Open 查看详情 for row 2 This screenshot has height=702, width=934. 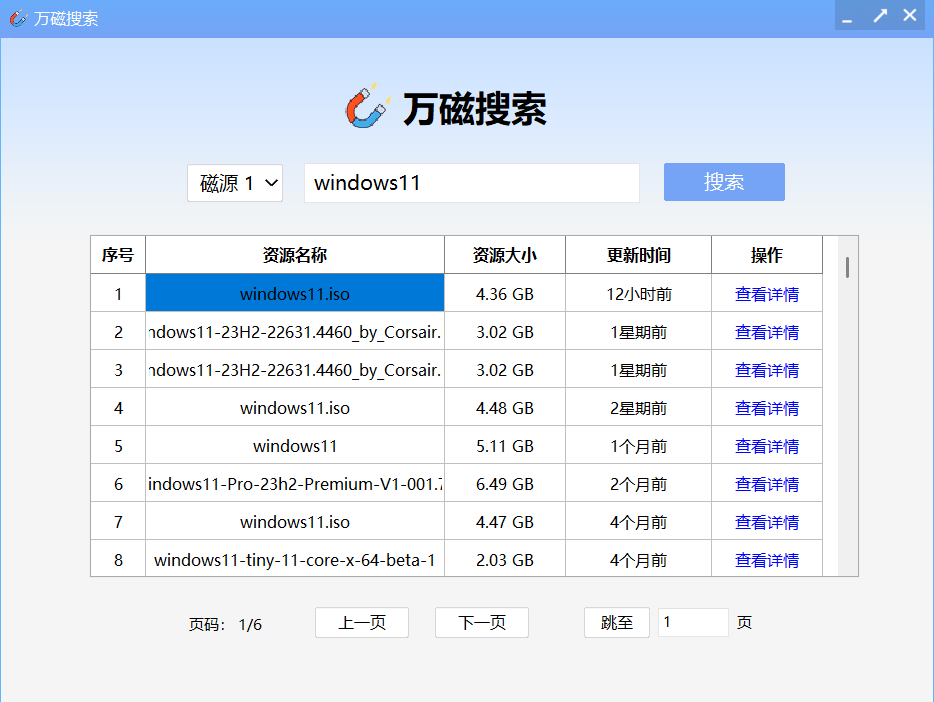coord(767,332)
